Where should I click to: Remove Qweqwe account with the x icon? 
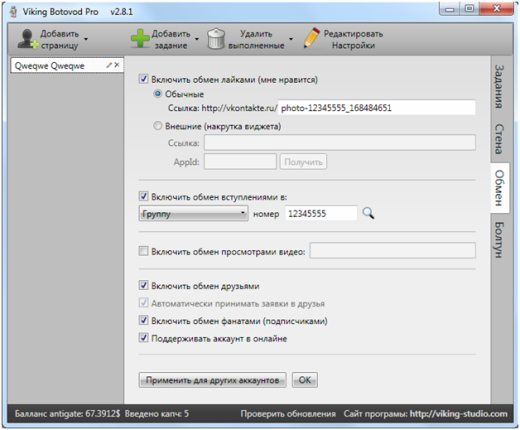tap(117, 65)
